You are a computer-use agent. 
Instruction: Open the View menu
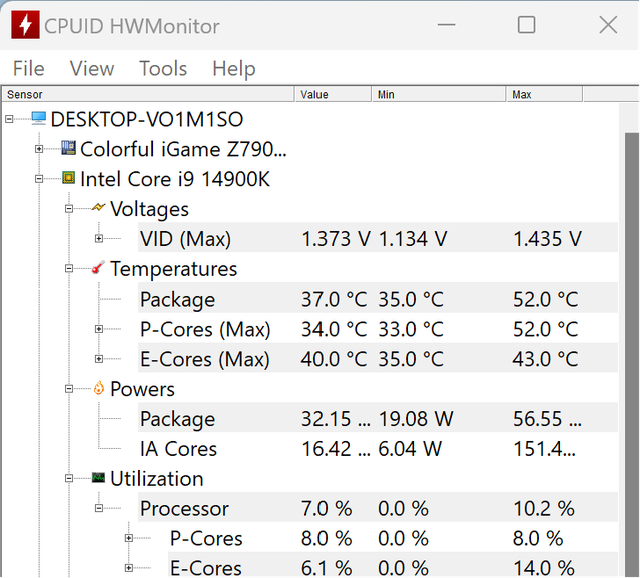tap(92, 68)
